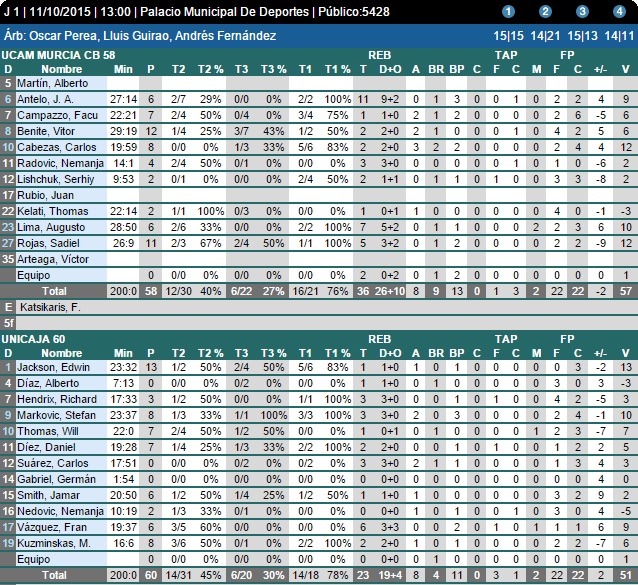Click Gabriel, Germán name
Viewport: 638px width, 585px height.
point(56,479)
